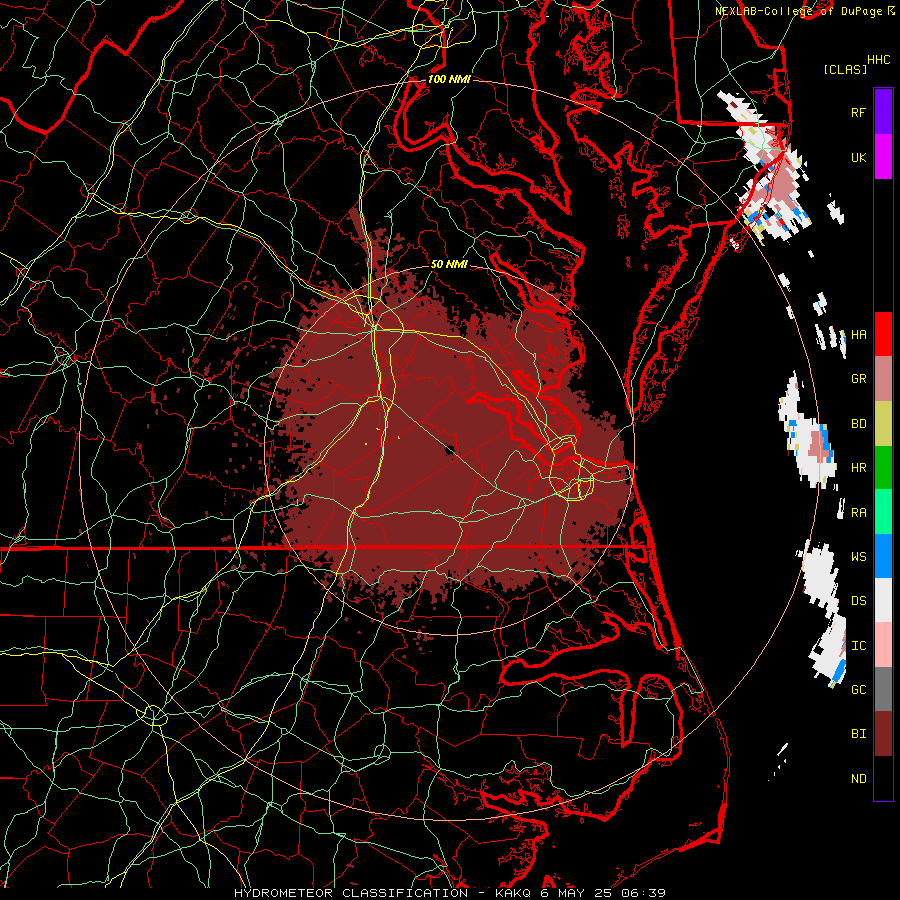Click the 'RF' legend label
The image size is (900, 900).
pyautogui.click(x=858, y=112)
